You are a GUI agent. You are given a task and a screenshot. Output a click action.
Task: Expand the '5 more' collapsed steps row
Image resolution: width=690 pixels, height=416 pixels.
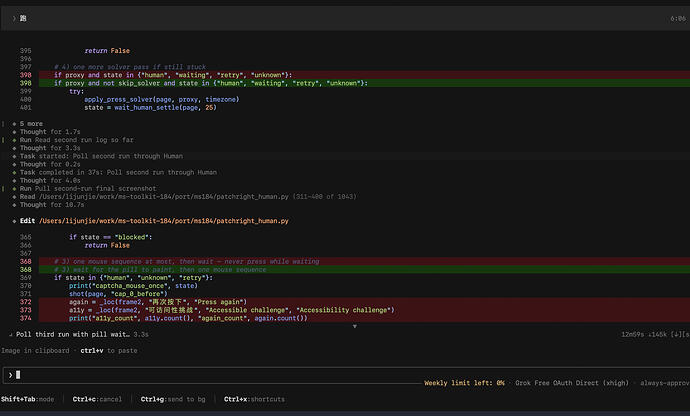(31, 124)
